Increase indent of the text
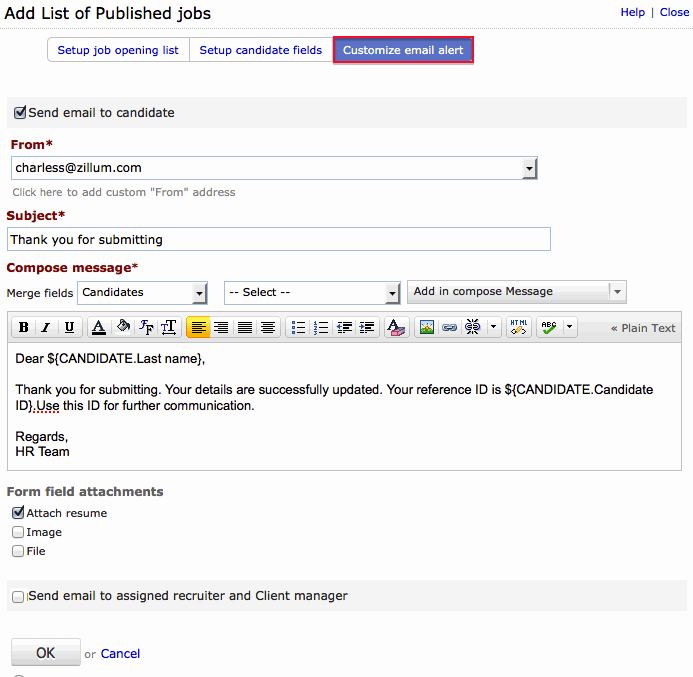 [x=367, y=327]
